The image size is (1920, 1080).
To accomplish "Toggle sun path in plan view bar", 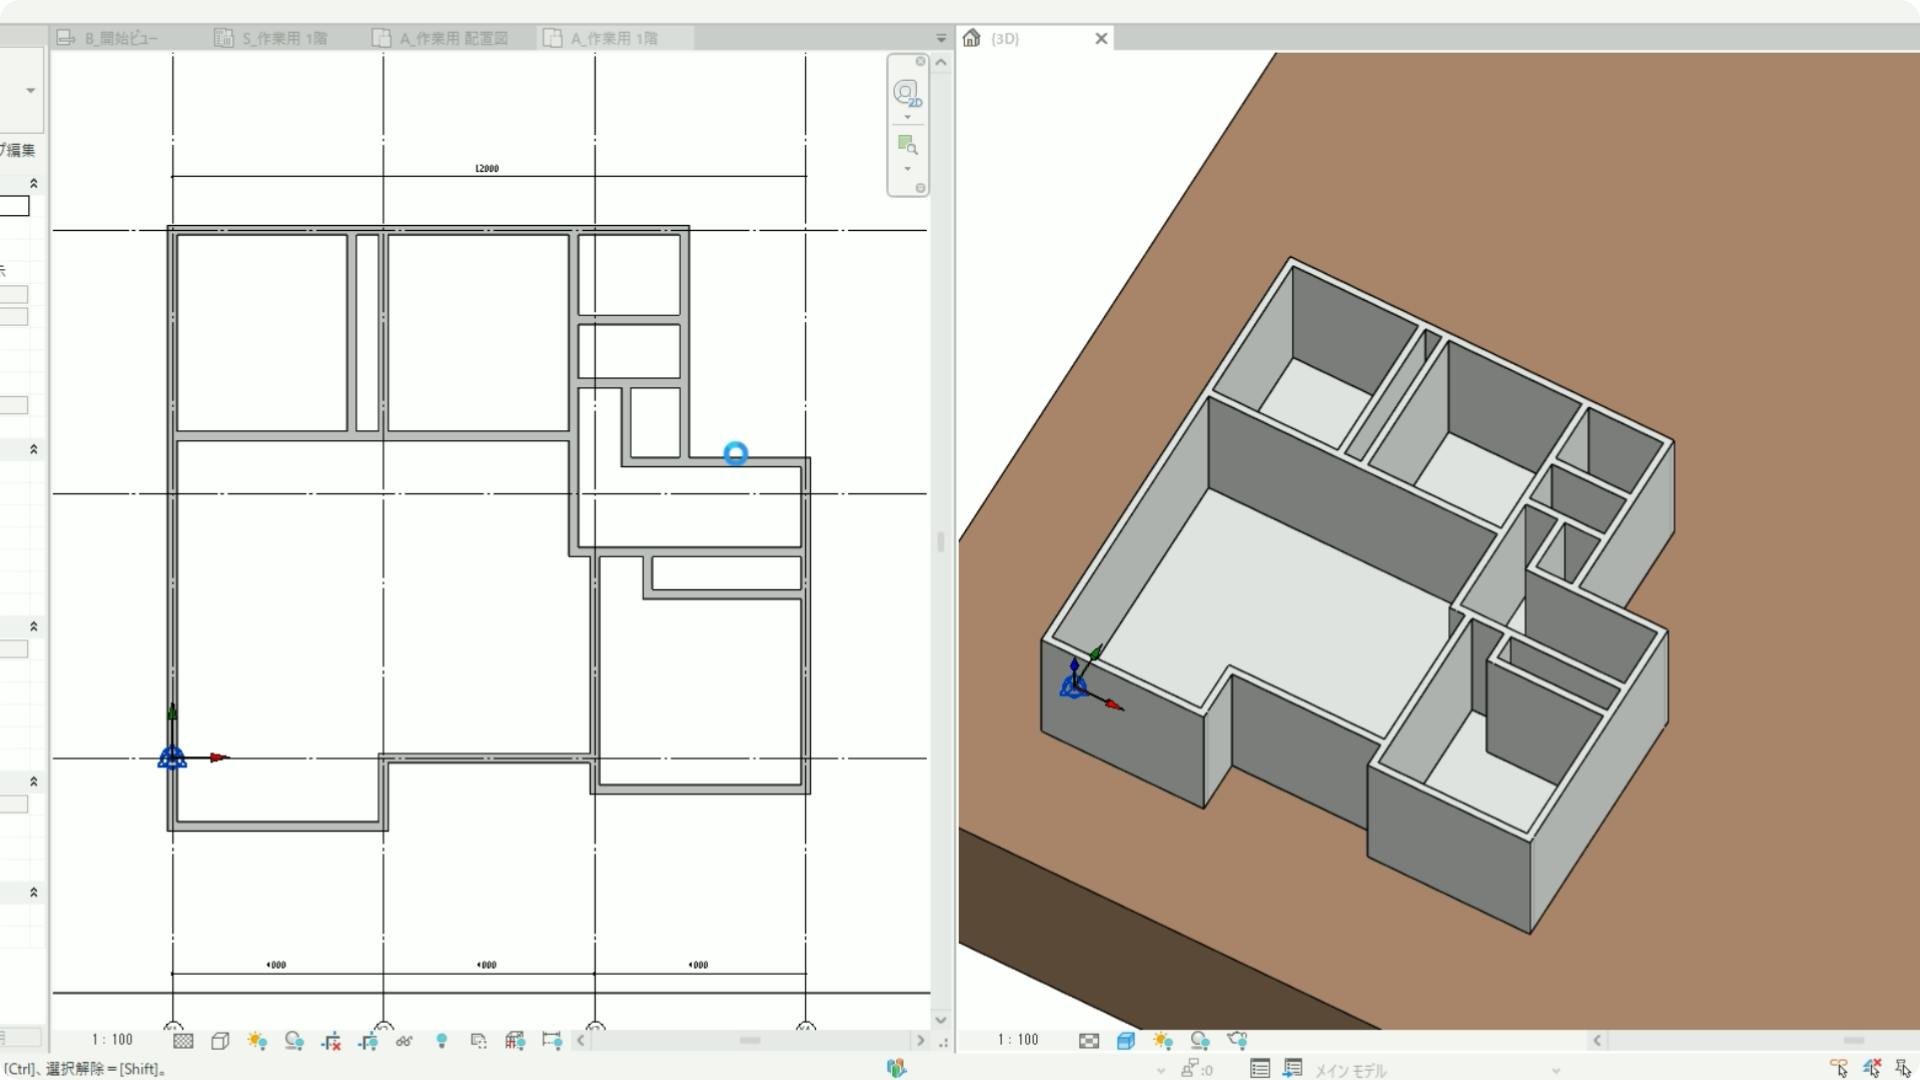I will 257,1041.
